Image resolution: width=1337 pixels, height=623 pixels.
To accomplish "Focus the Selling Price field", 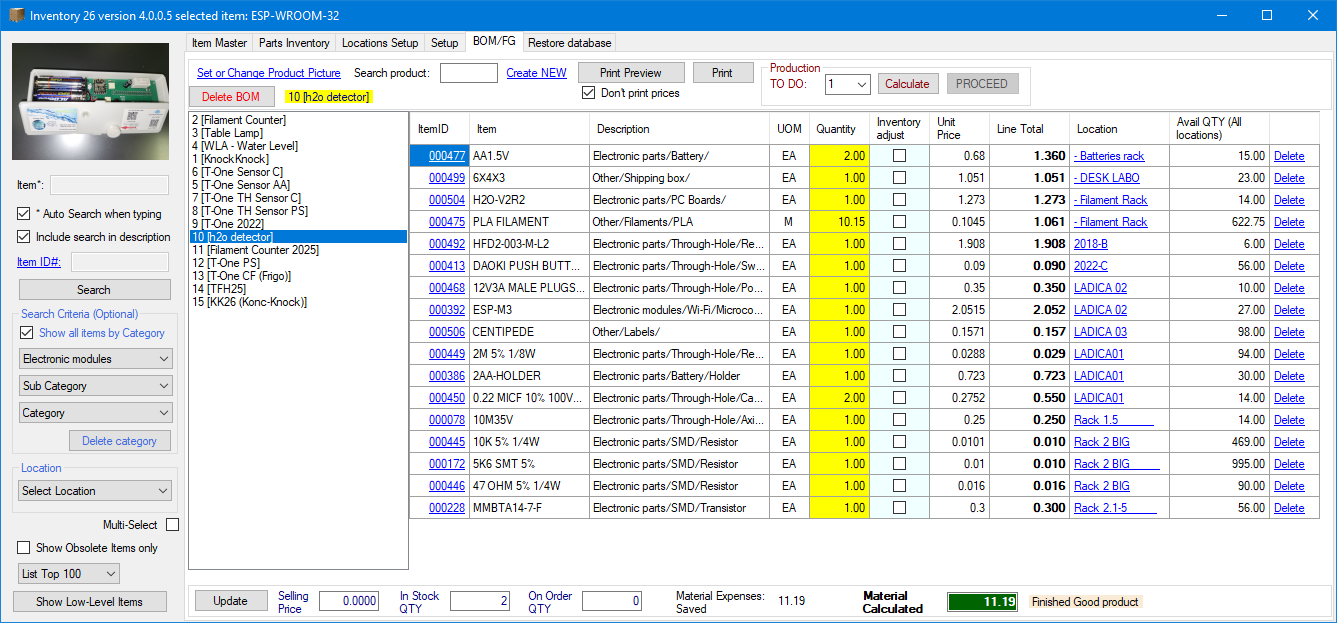I will click(x=350, y=601).
